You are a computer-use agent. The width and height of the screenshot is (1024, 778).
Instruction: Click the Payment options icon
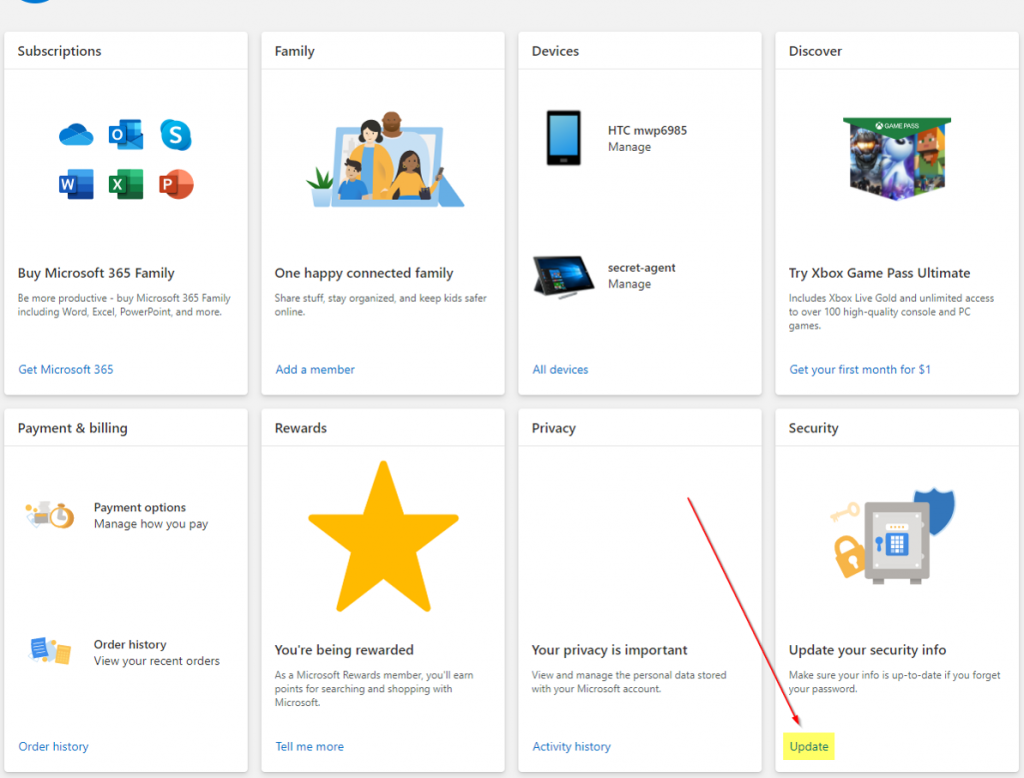click(50, 515)
